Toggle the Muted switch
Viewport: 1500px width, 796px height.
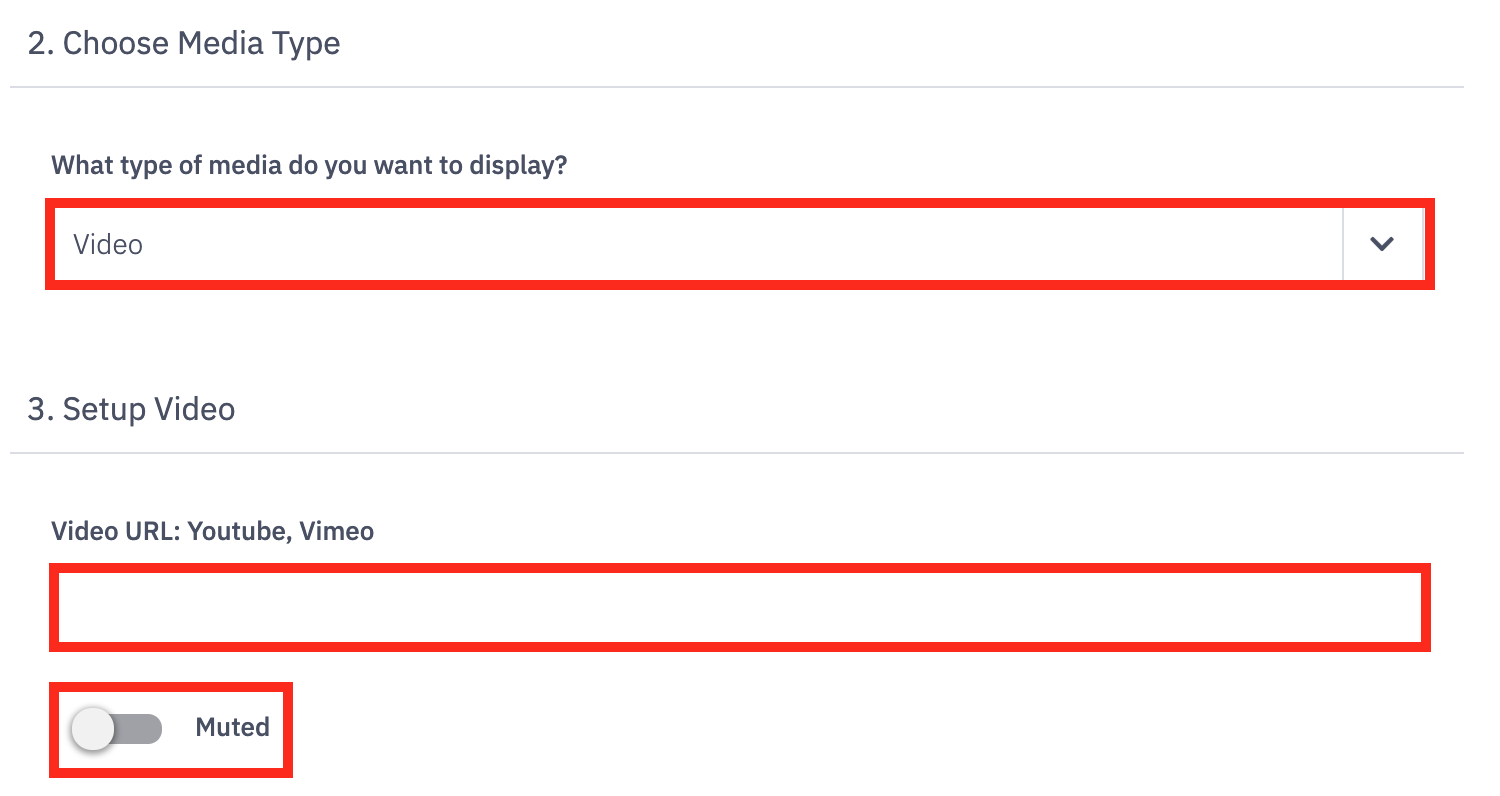[x=117, y=729]
